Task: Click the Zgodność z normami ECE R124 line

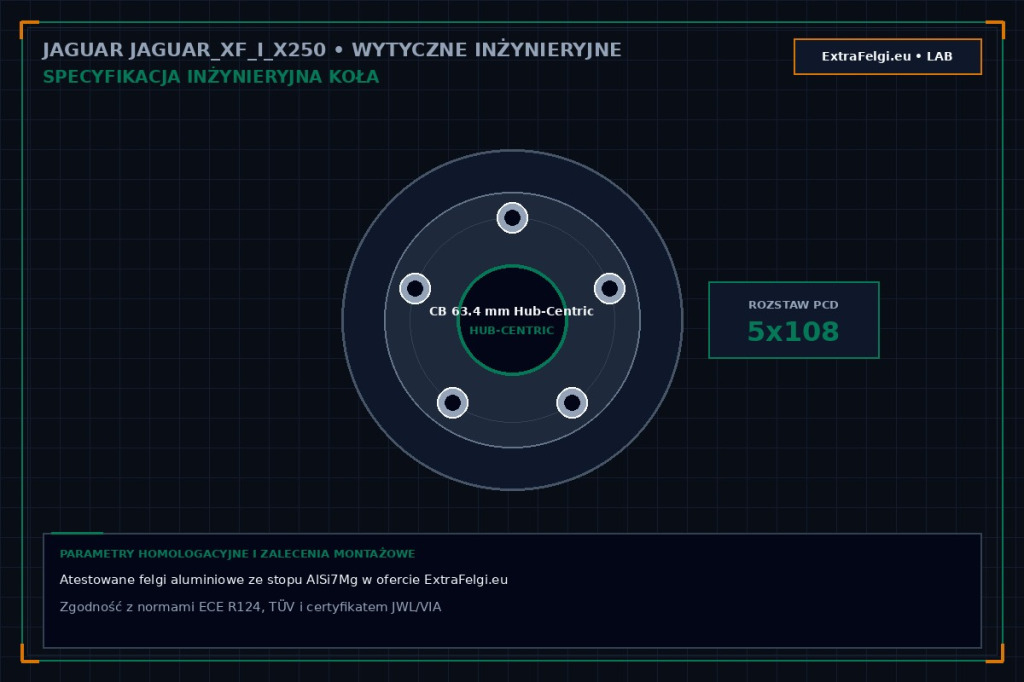Action: [x=250, y=607]
